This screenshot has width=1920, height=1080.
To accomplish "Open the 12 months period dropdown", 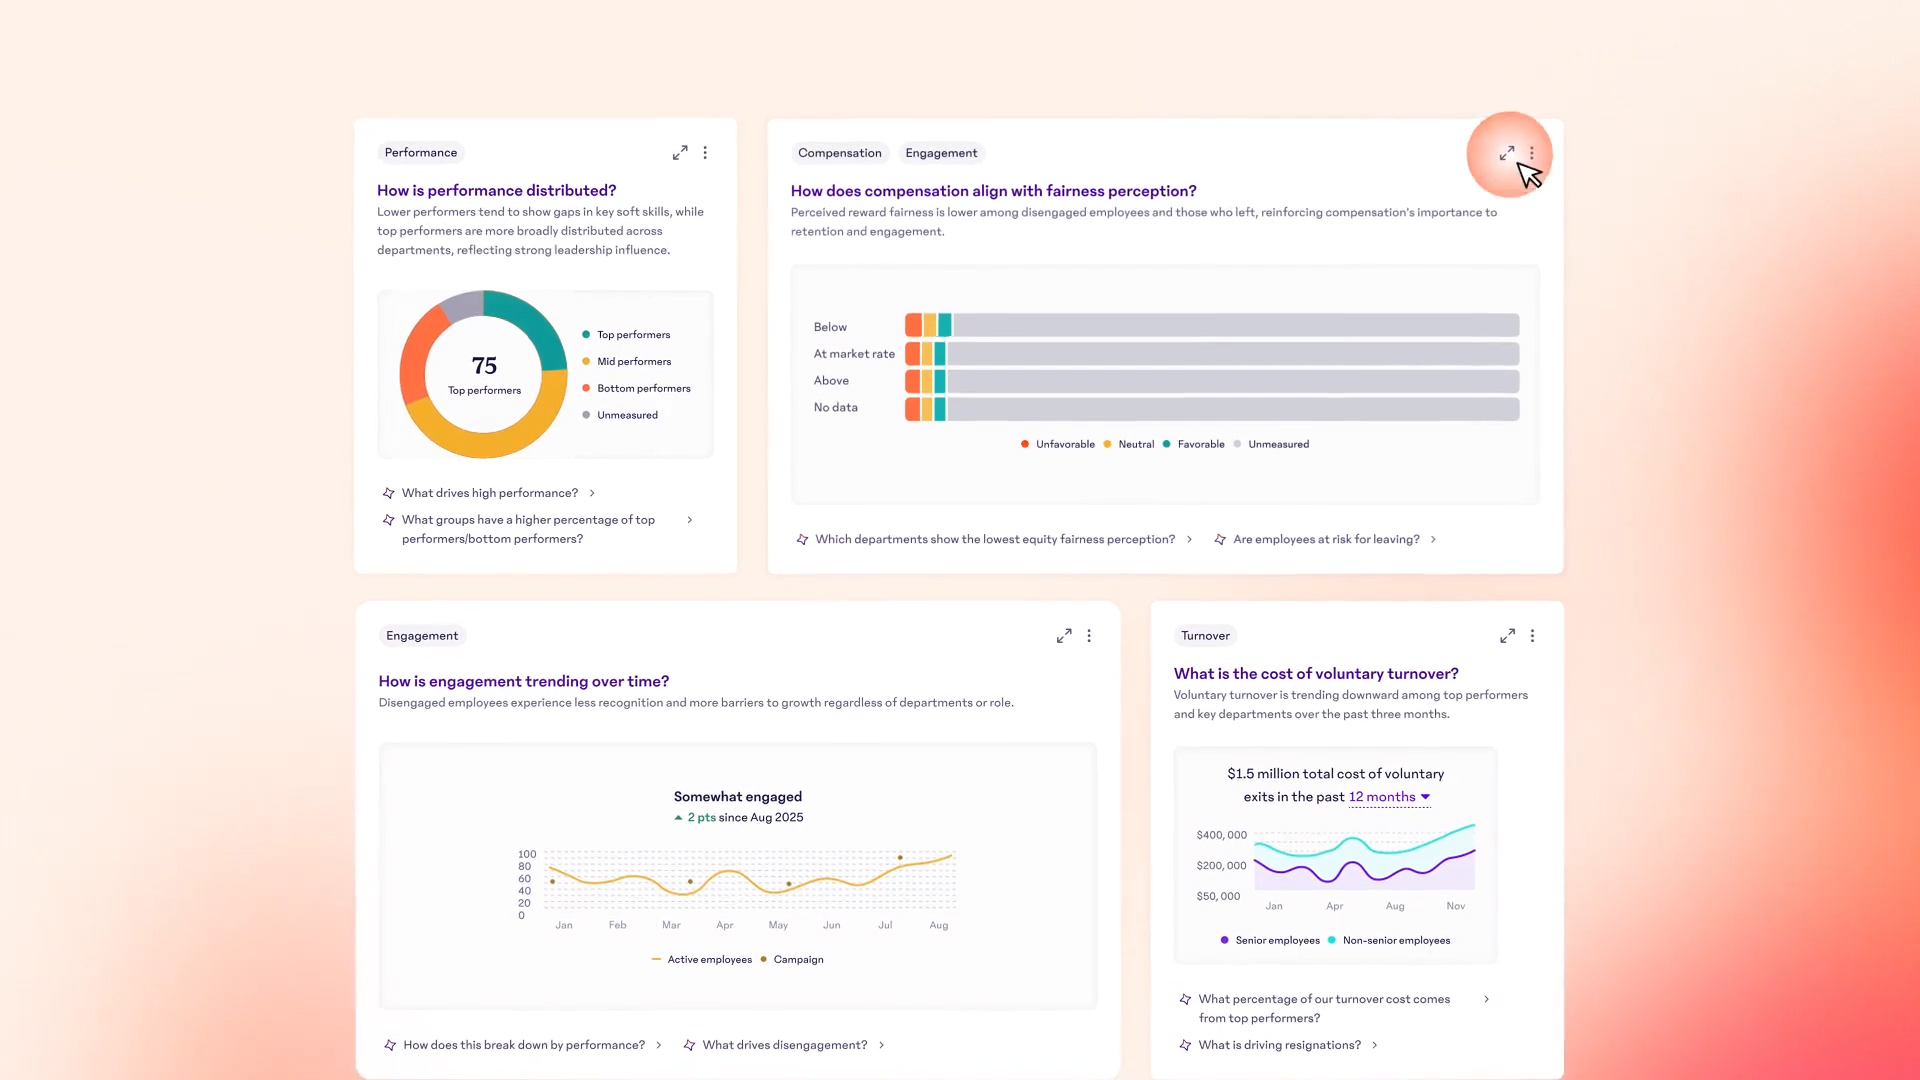I will [1389, 797].
